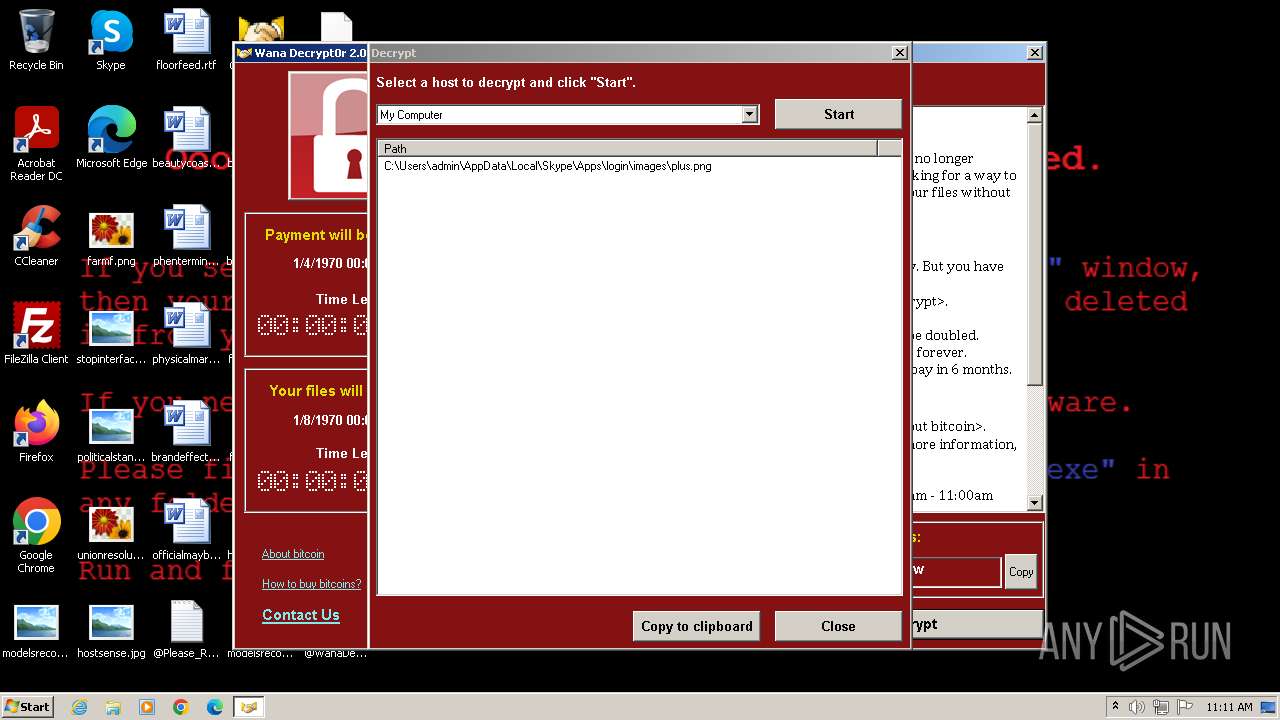The width and height of the screenshot is (1280, 720).
Task: Click the Decrypt dialog title bar X
Action: 899,53
